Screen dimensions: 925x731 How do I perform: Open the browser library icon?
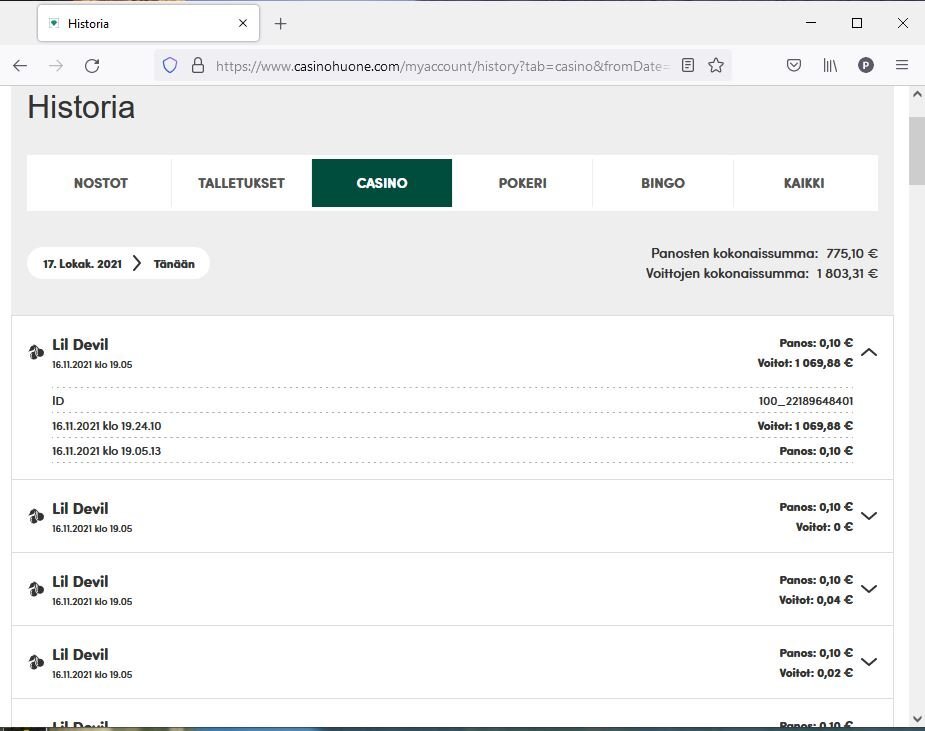[x=830, y=65]
